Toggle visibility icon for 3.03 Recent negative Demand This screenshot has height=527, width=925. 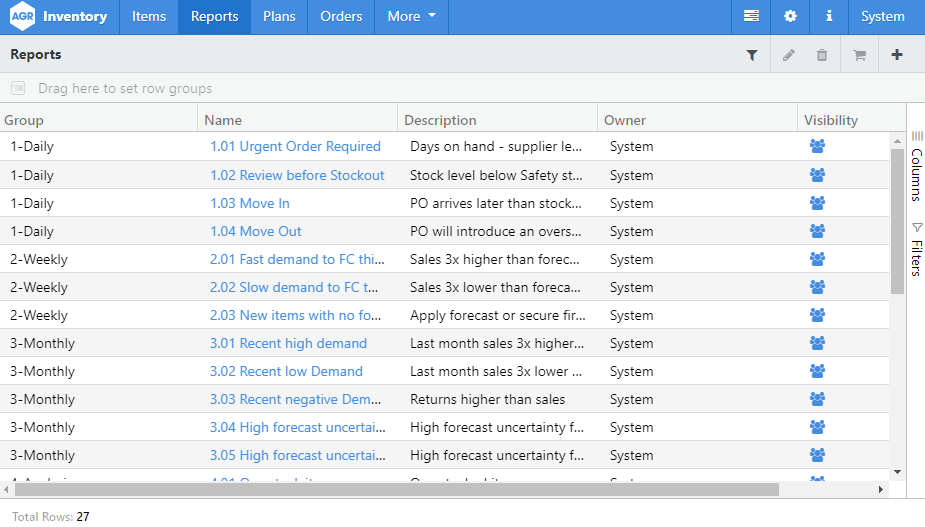pos(817,399)
